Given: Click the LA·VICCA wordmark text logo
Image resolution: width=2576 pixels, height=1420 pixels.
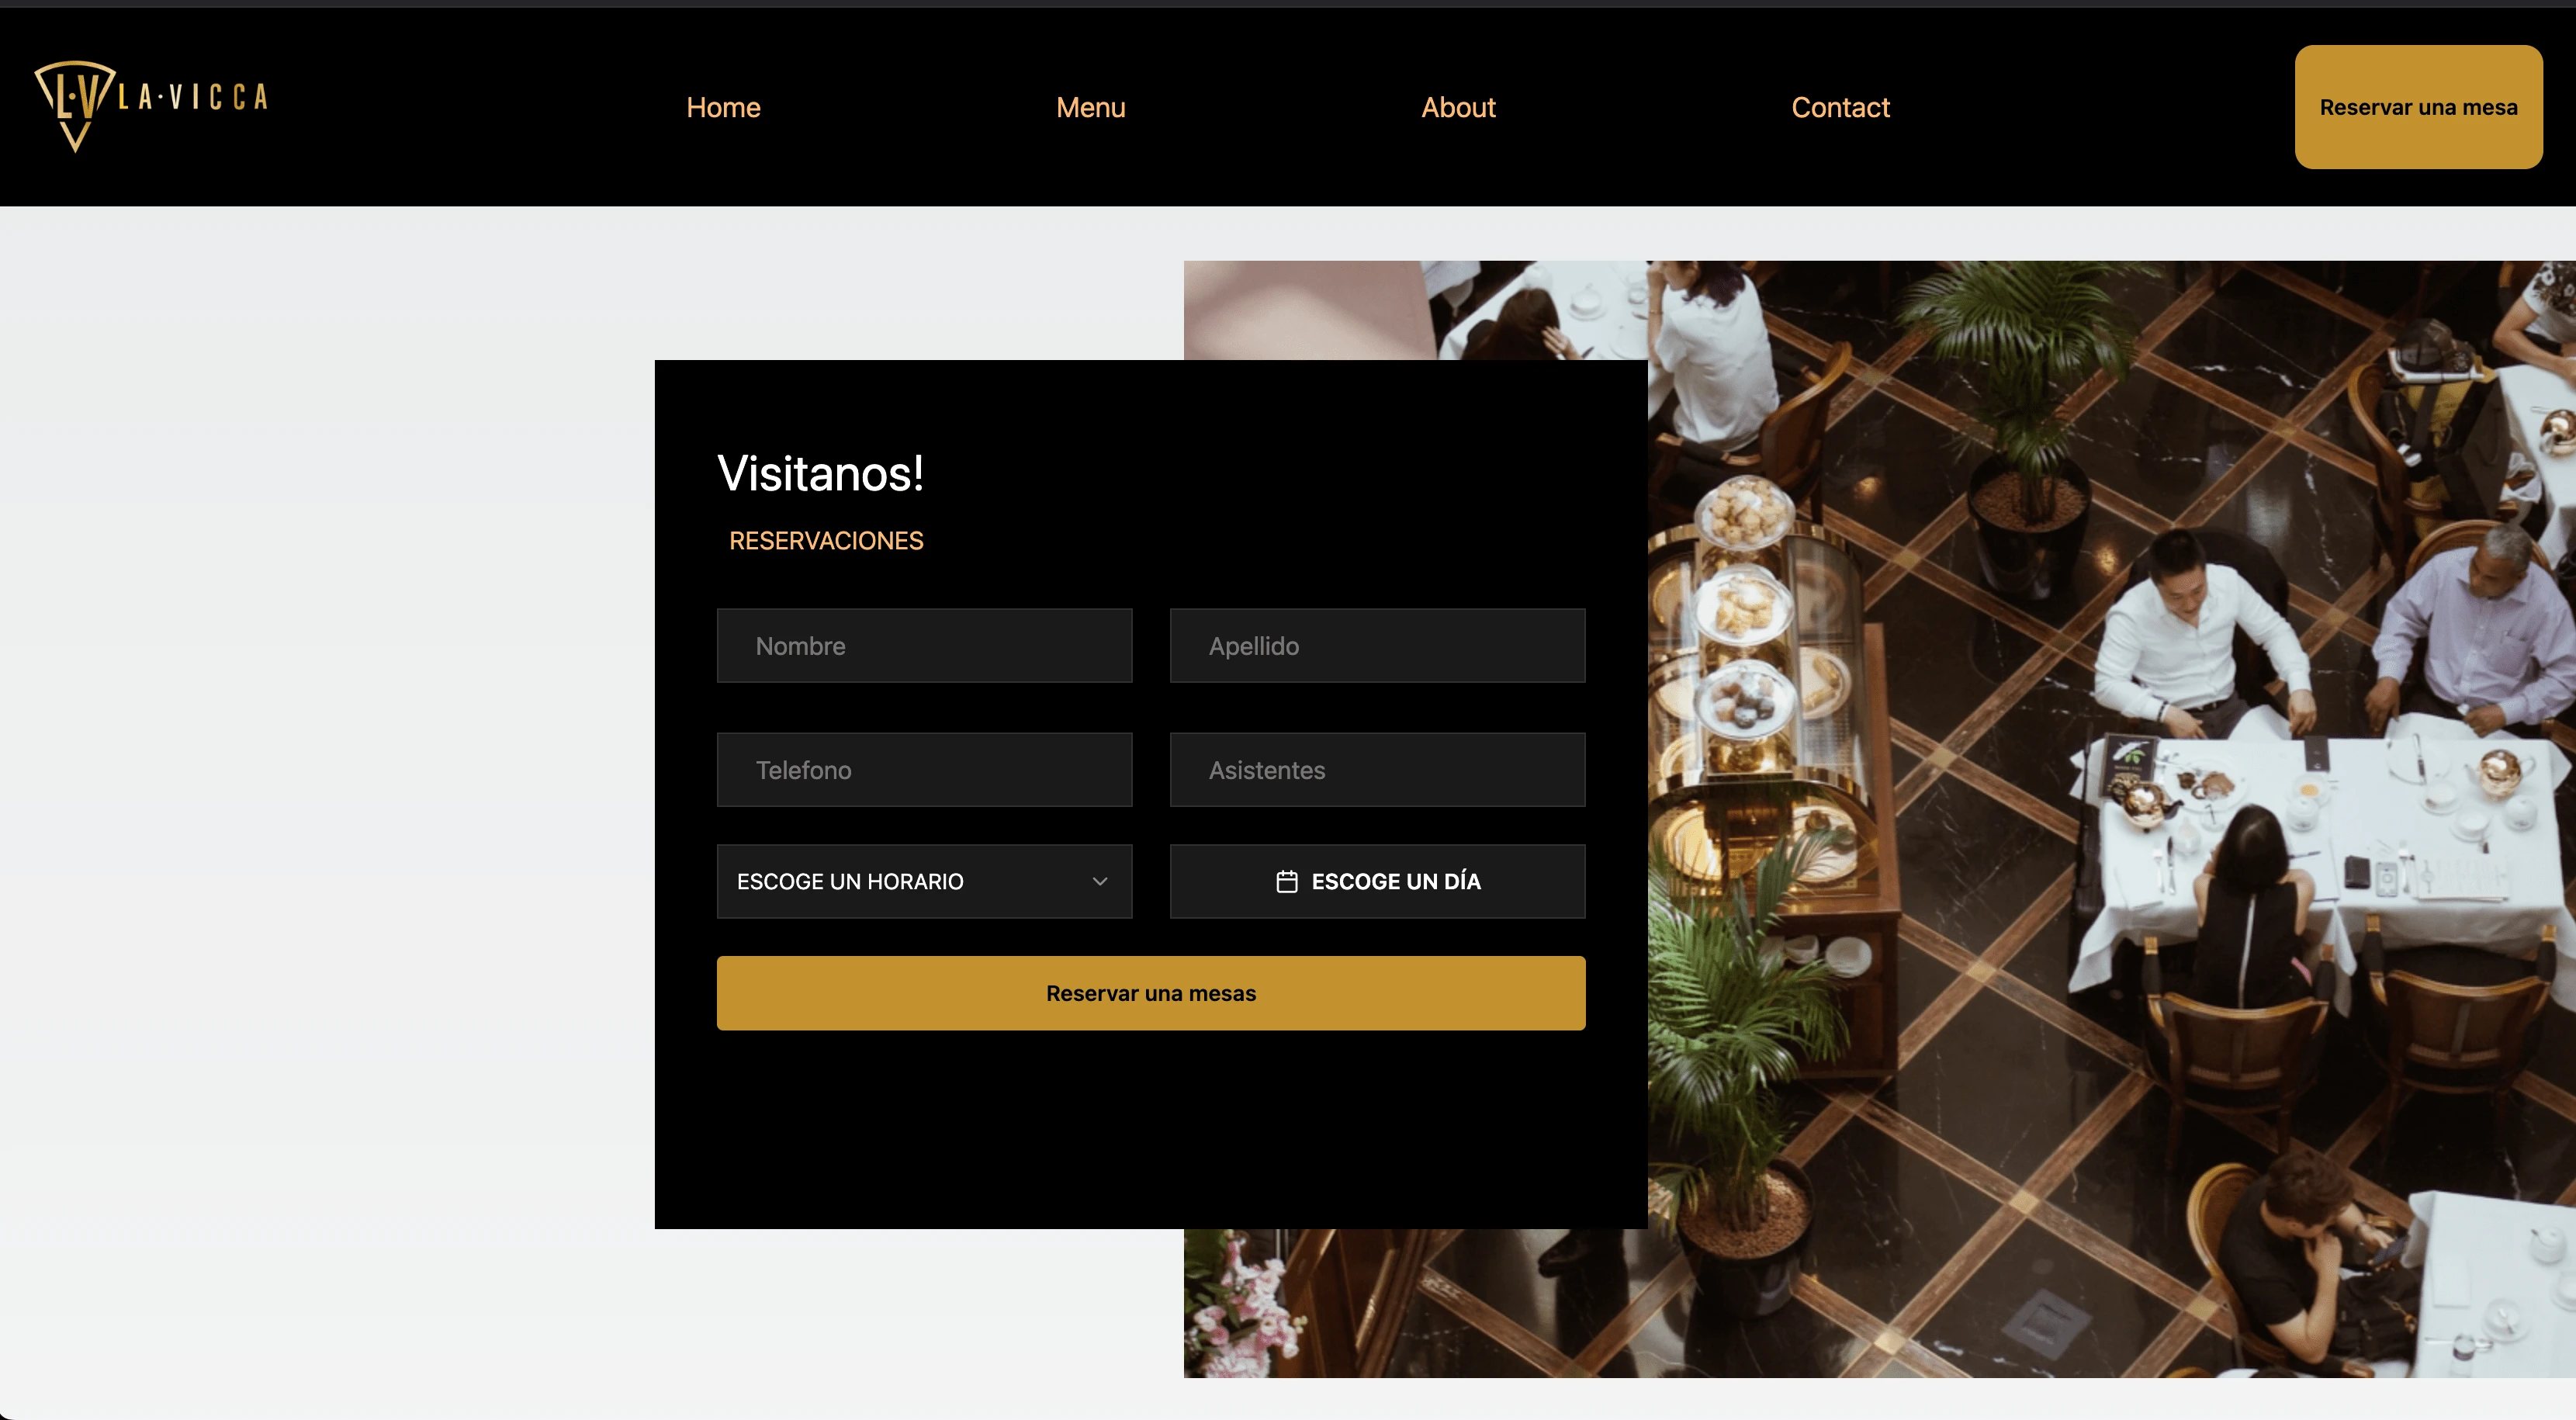Looking at the screenshot, I should (x=193, y=97).
